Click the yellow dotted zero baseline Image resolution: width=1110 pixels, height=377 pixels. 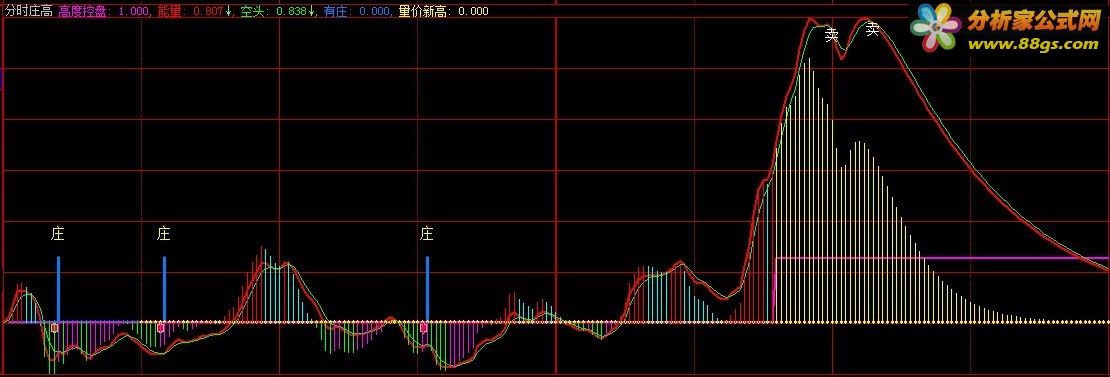(555, 322)
